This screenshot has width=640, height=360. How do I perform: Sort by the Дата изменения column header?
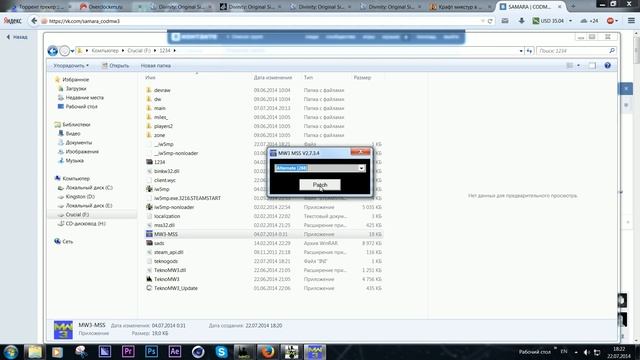(273, 77)
